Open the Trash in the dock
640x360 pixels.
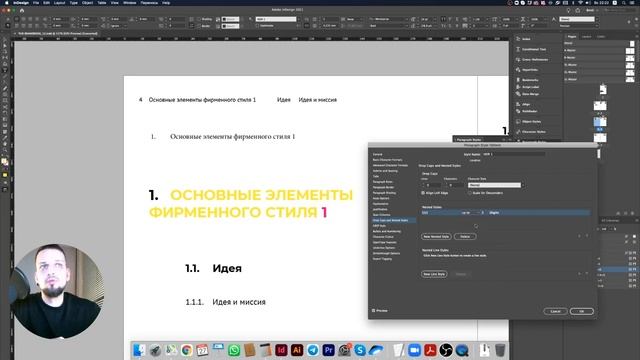500,350
